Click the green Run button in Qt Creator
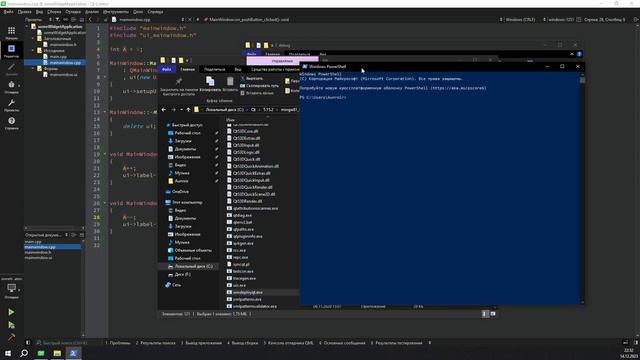Viewport: 640px width, 360px height. click(x=11, y=312)
